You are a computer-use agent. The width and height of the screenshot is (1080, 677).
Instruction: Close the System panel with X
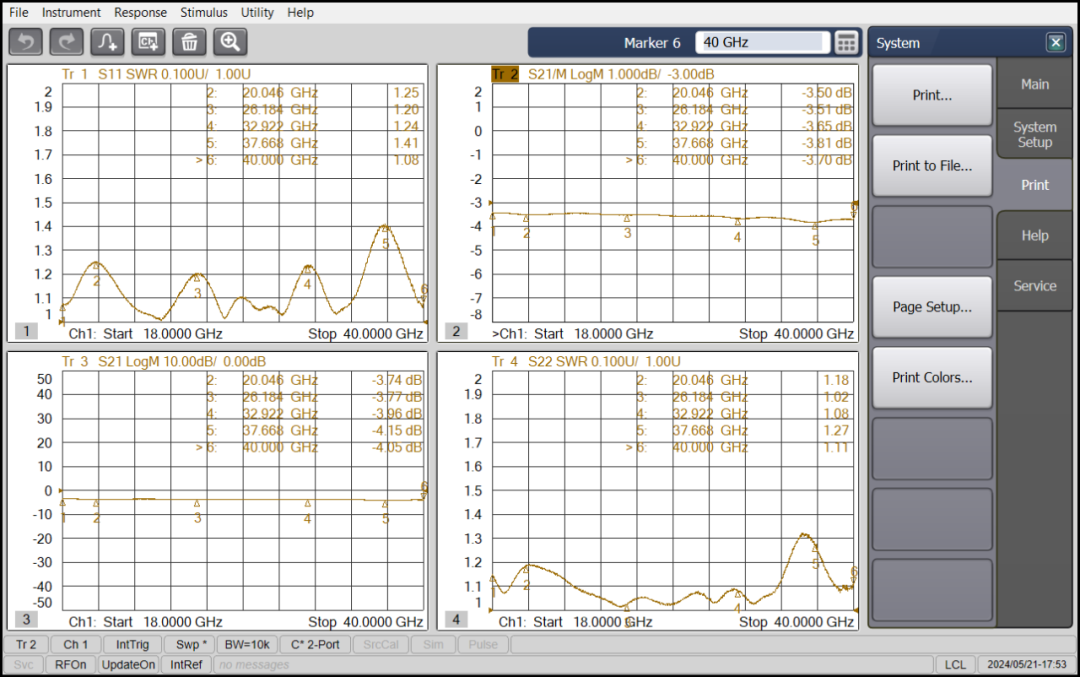(x=1055, y=43)
